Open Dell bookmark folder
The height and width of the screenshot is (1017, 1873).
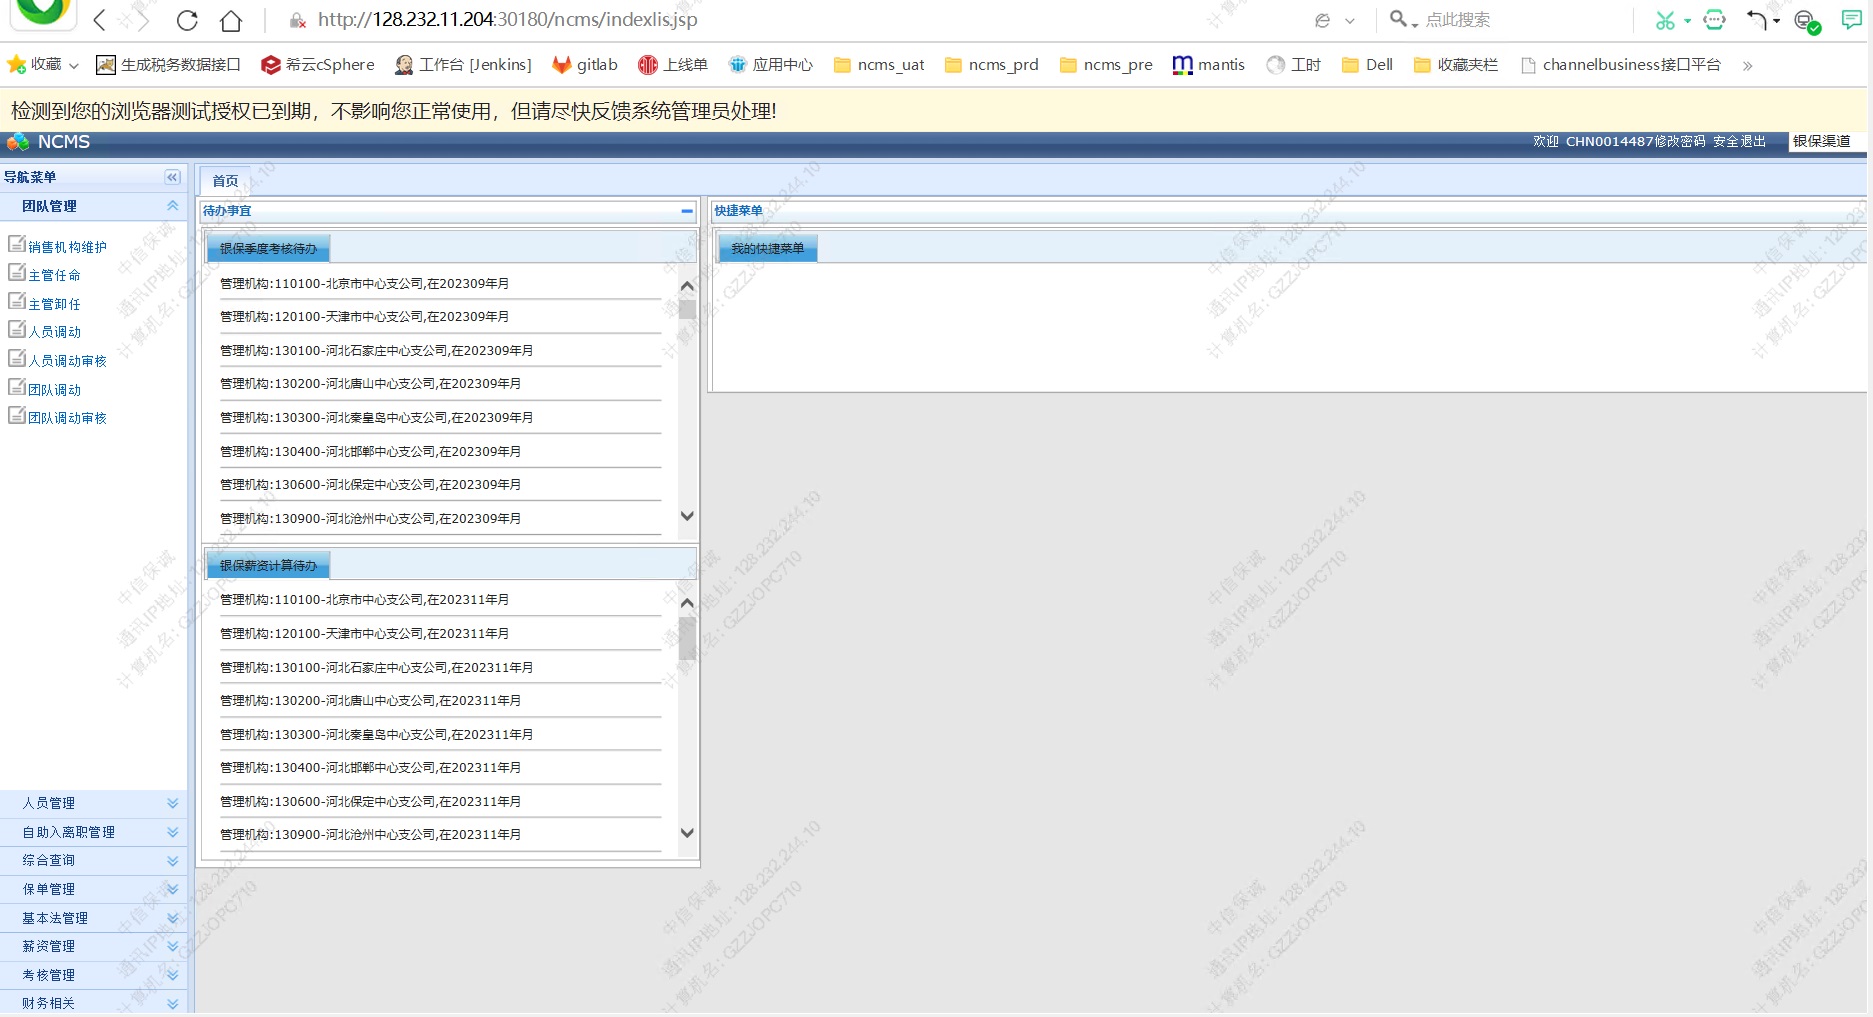tap(1367, 65)
